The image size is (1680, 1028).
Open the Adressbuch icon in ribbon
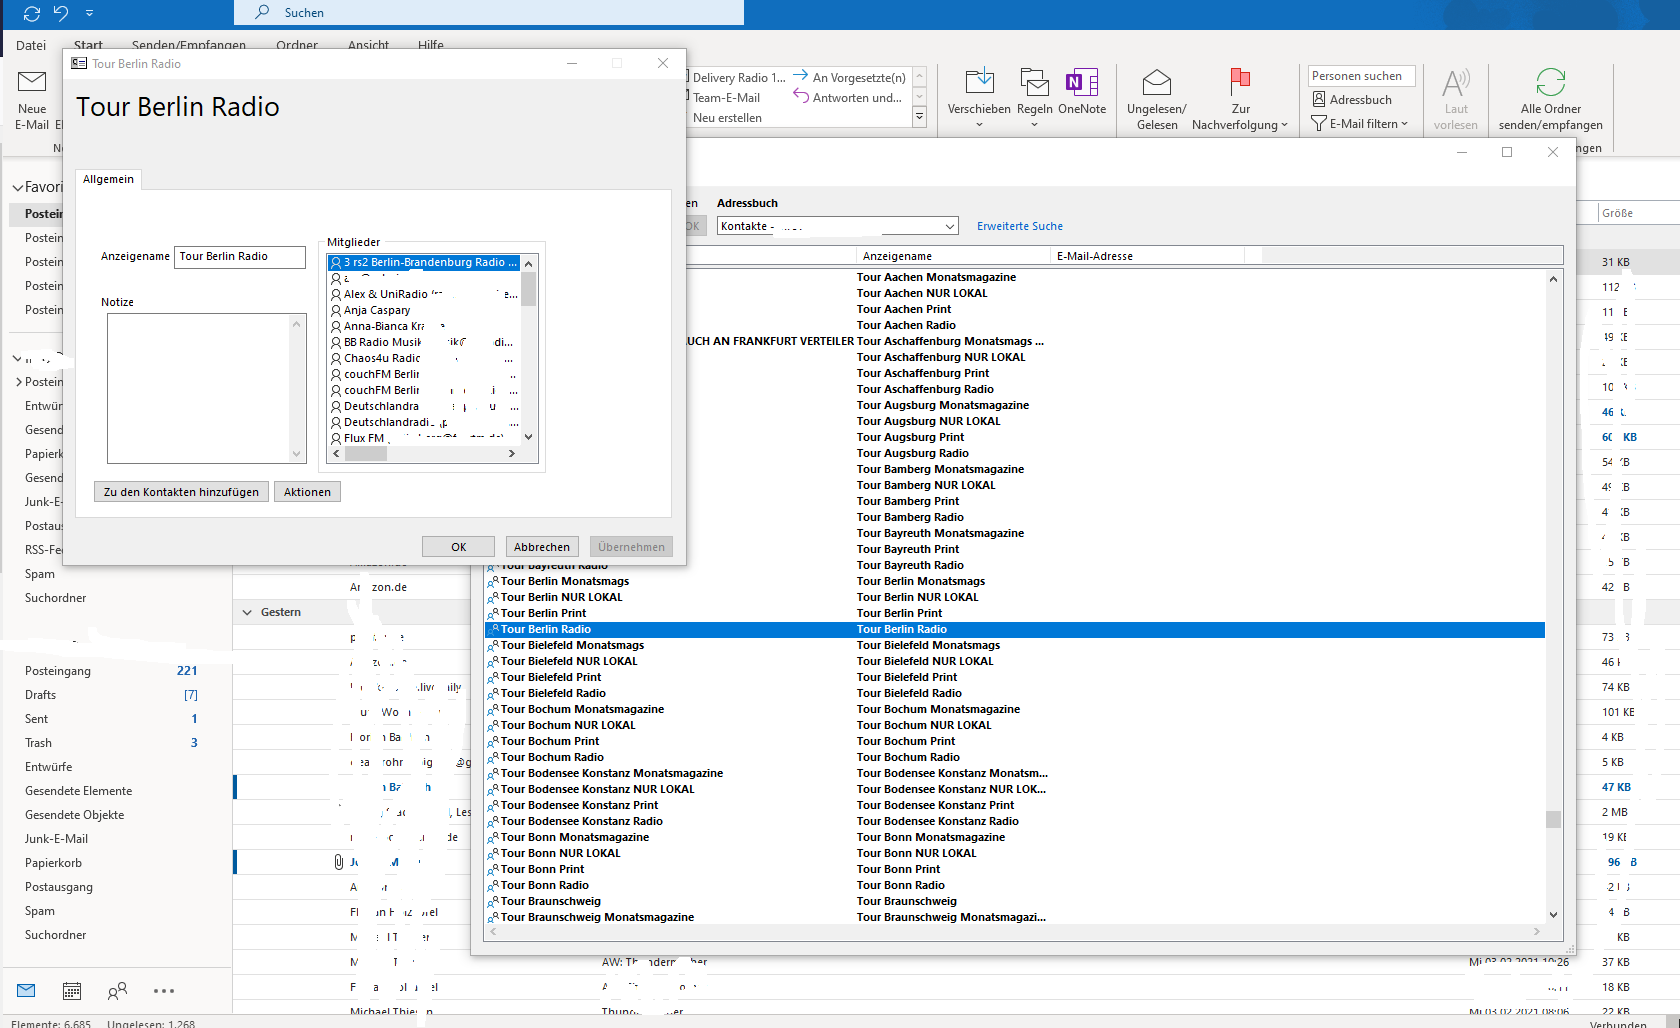[x=1319, y=99]
